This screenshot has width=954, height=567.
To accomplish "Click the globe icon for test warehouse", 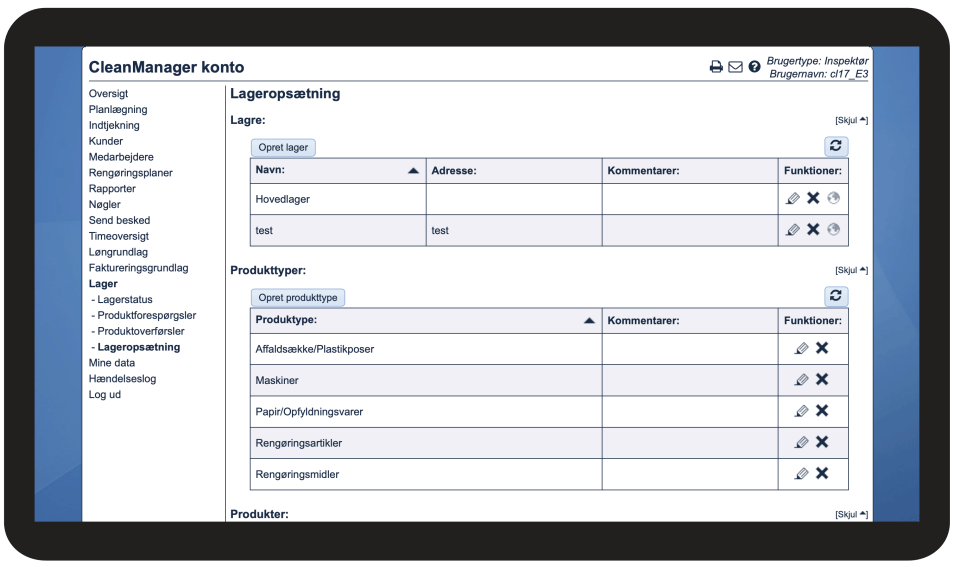I will coord(834,229).
